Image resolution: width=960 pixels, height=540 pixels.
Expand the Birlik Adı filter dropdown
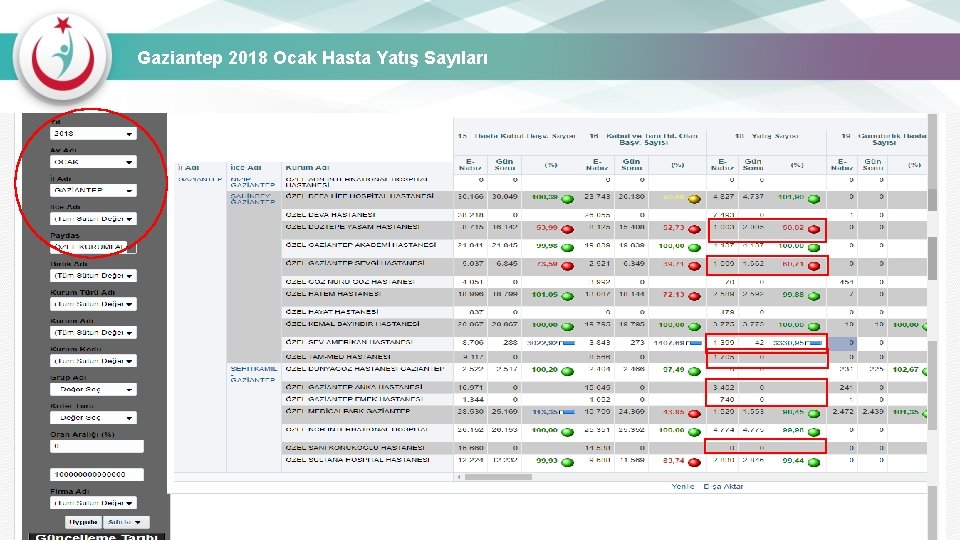pos(93,276)
